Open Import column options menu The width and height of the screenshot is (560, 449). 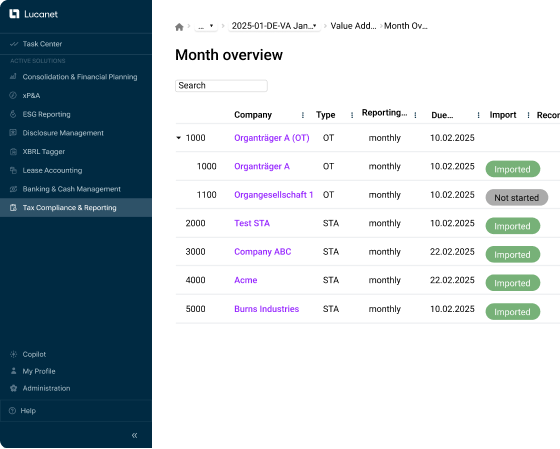coord(528,115)
